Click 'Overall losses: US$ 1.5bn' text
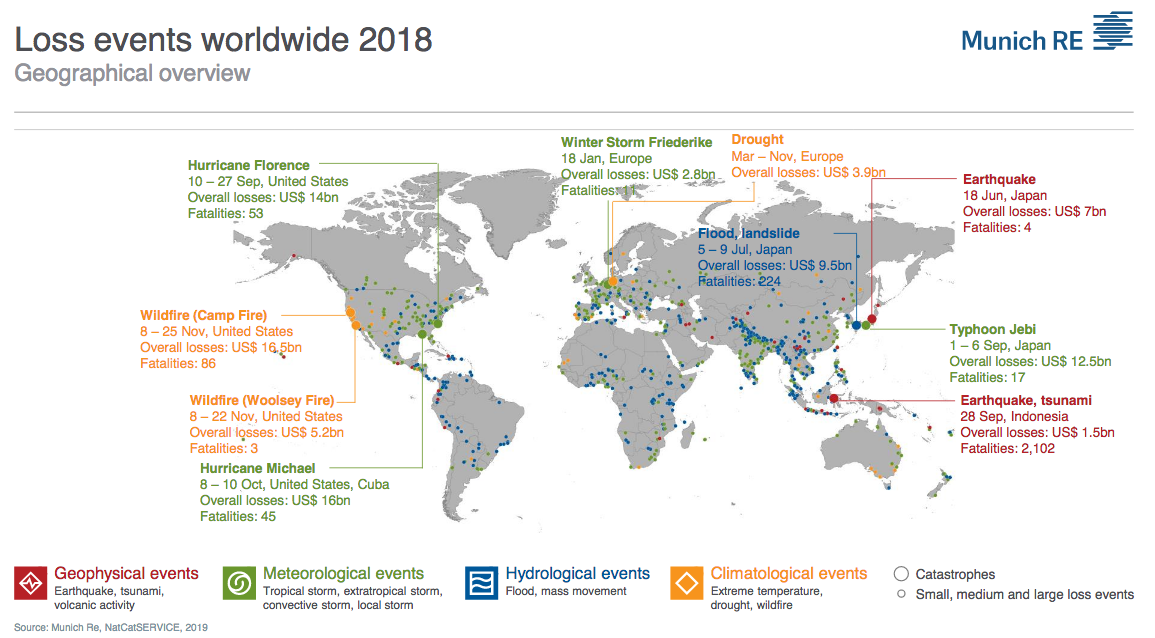Image resolution: width=1155 pixels, height=638 pixels. tap(1036, 432)
